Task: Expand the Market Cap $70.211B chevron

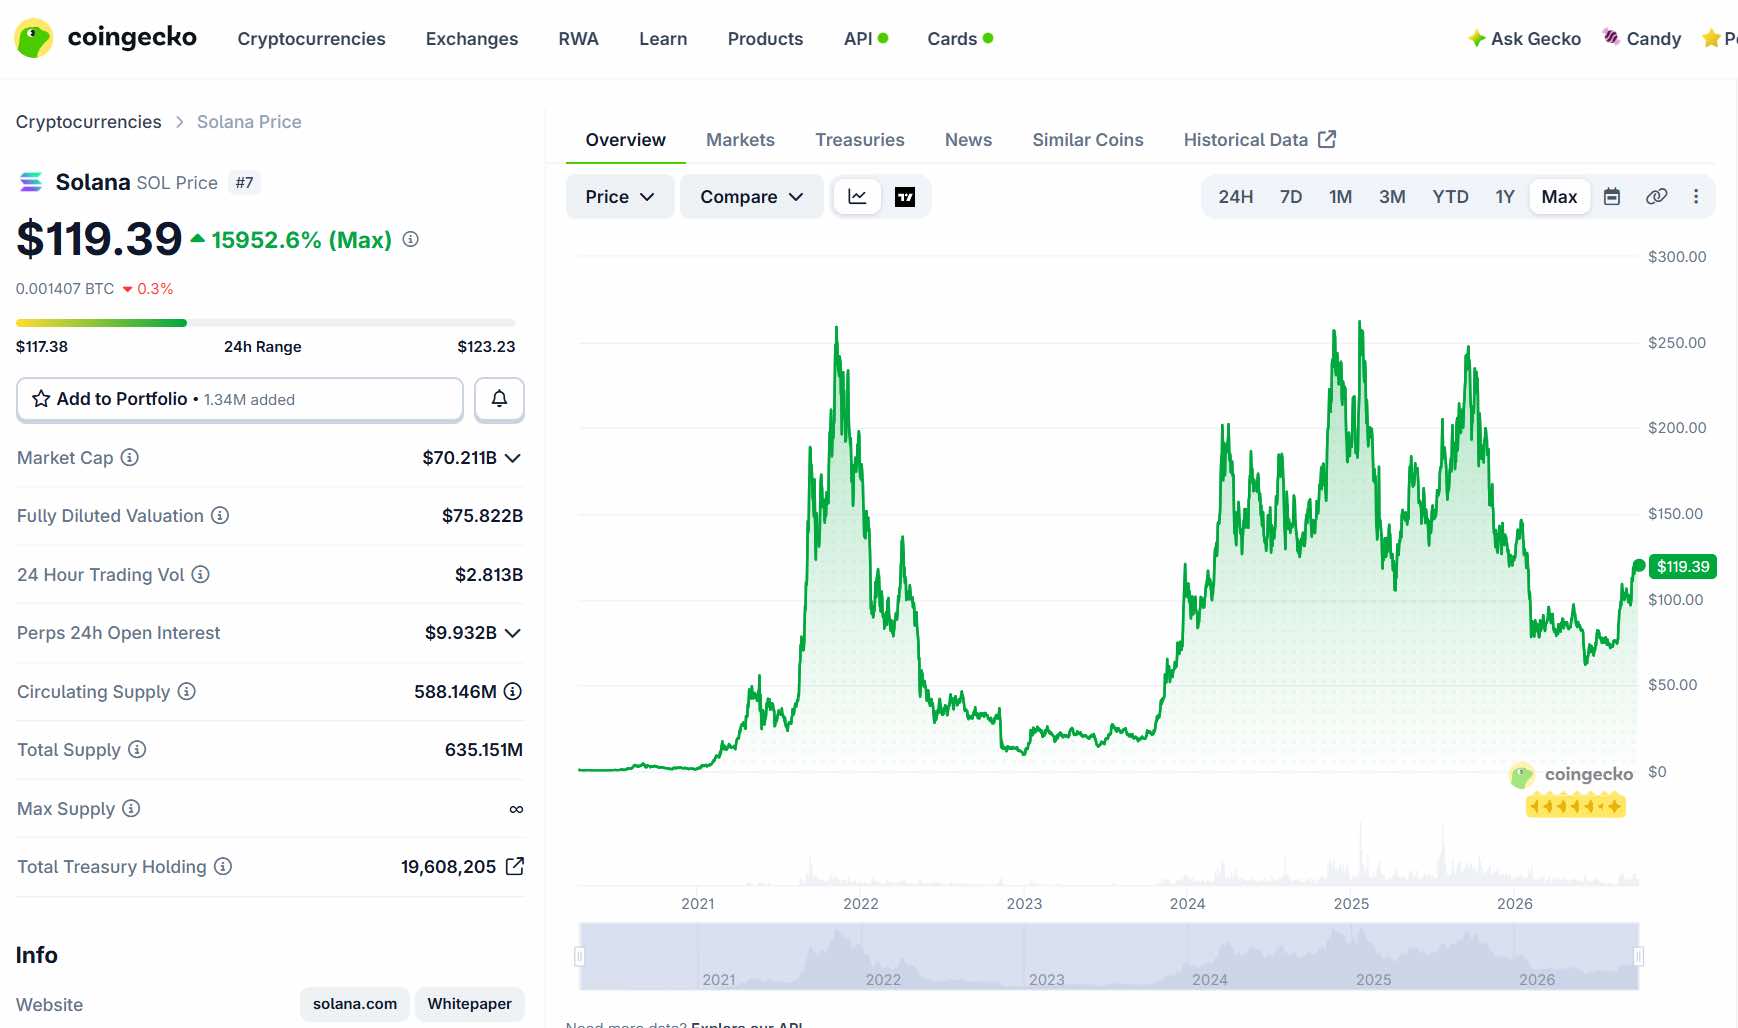Action: 513,458
